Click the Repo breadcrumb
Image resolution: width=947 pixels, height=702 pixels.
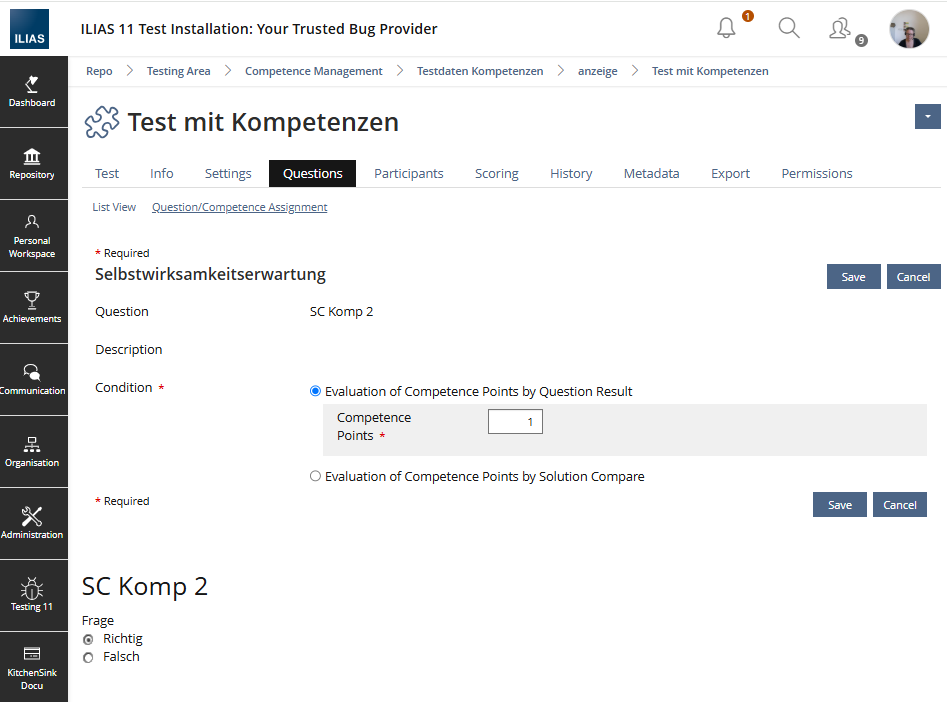tap(99, 71)
